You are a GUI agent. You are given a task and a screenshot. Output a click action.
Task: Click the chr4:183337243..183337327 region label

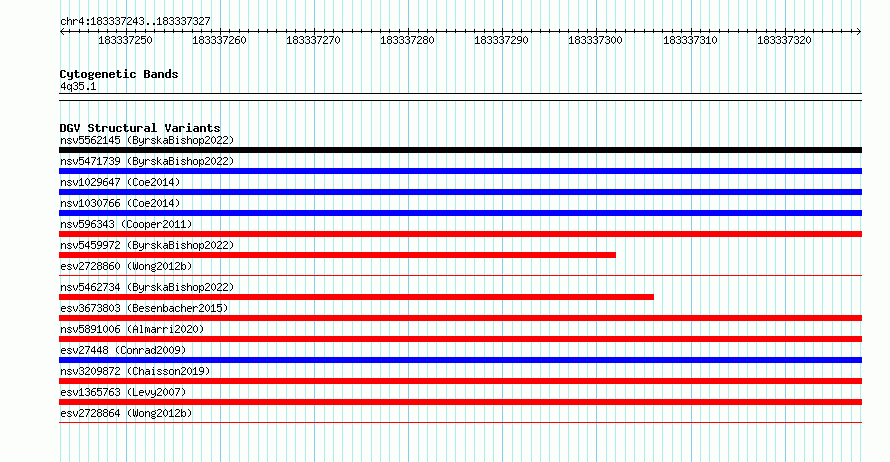click(135, 21)
